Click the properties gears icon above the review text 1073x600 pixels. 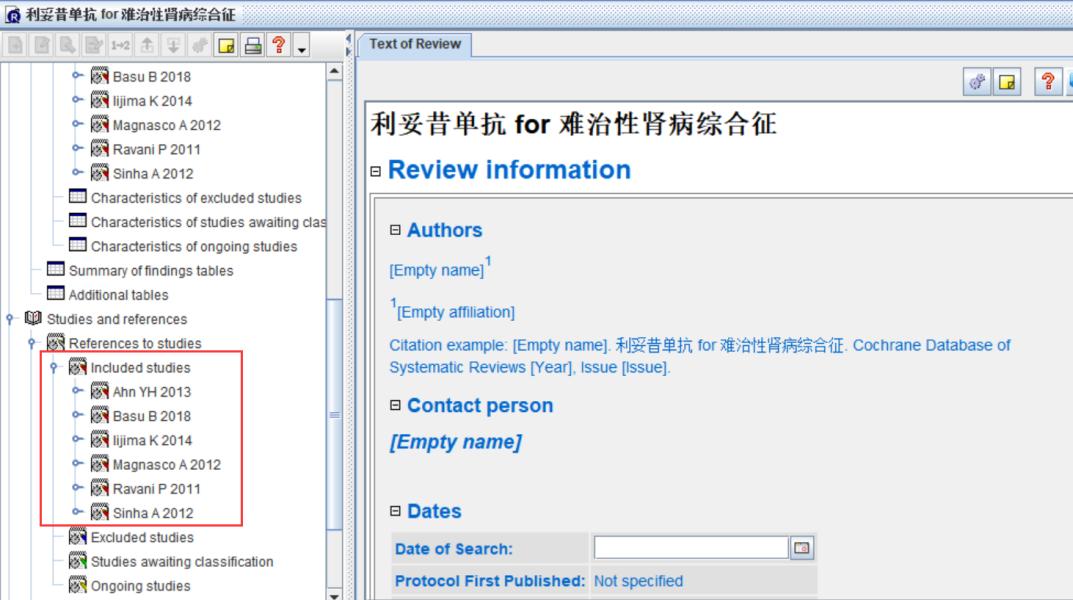(x=977, y=82)
